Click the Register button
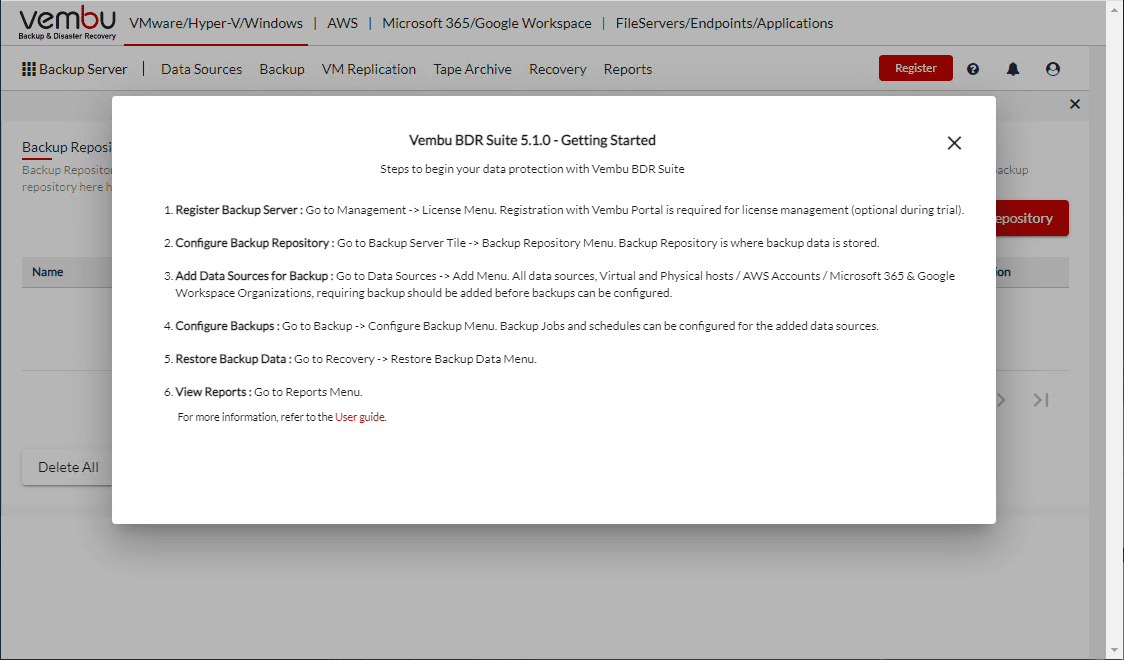 pos(915,68)
